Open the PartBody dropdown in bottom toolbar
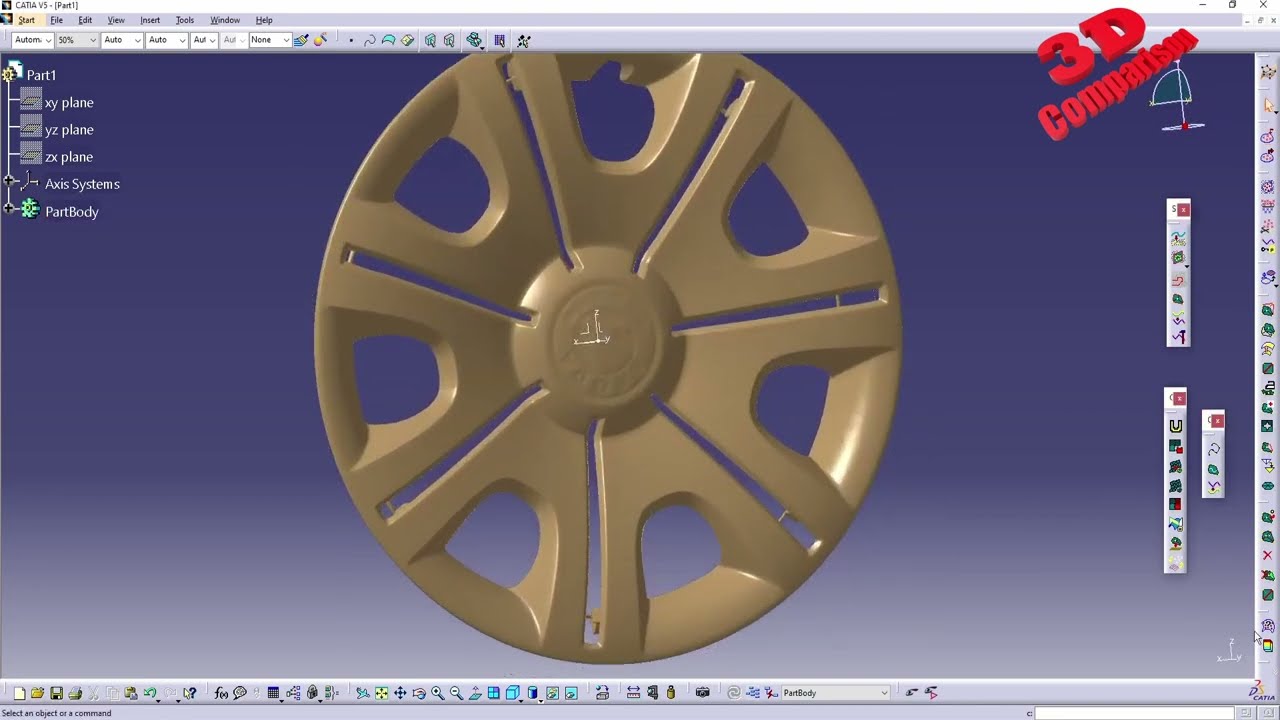The height and width of the screenshot is (720, 1280). [835, 693]
